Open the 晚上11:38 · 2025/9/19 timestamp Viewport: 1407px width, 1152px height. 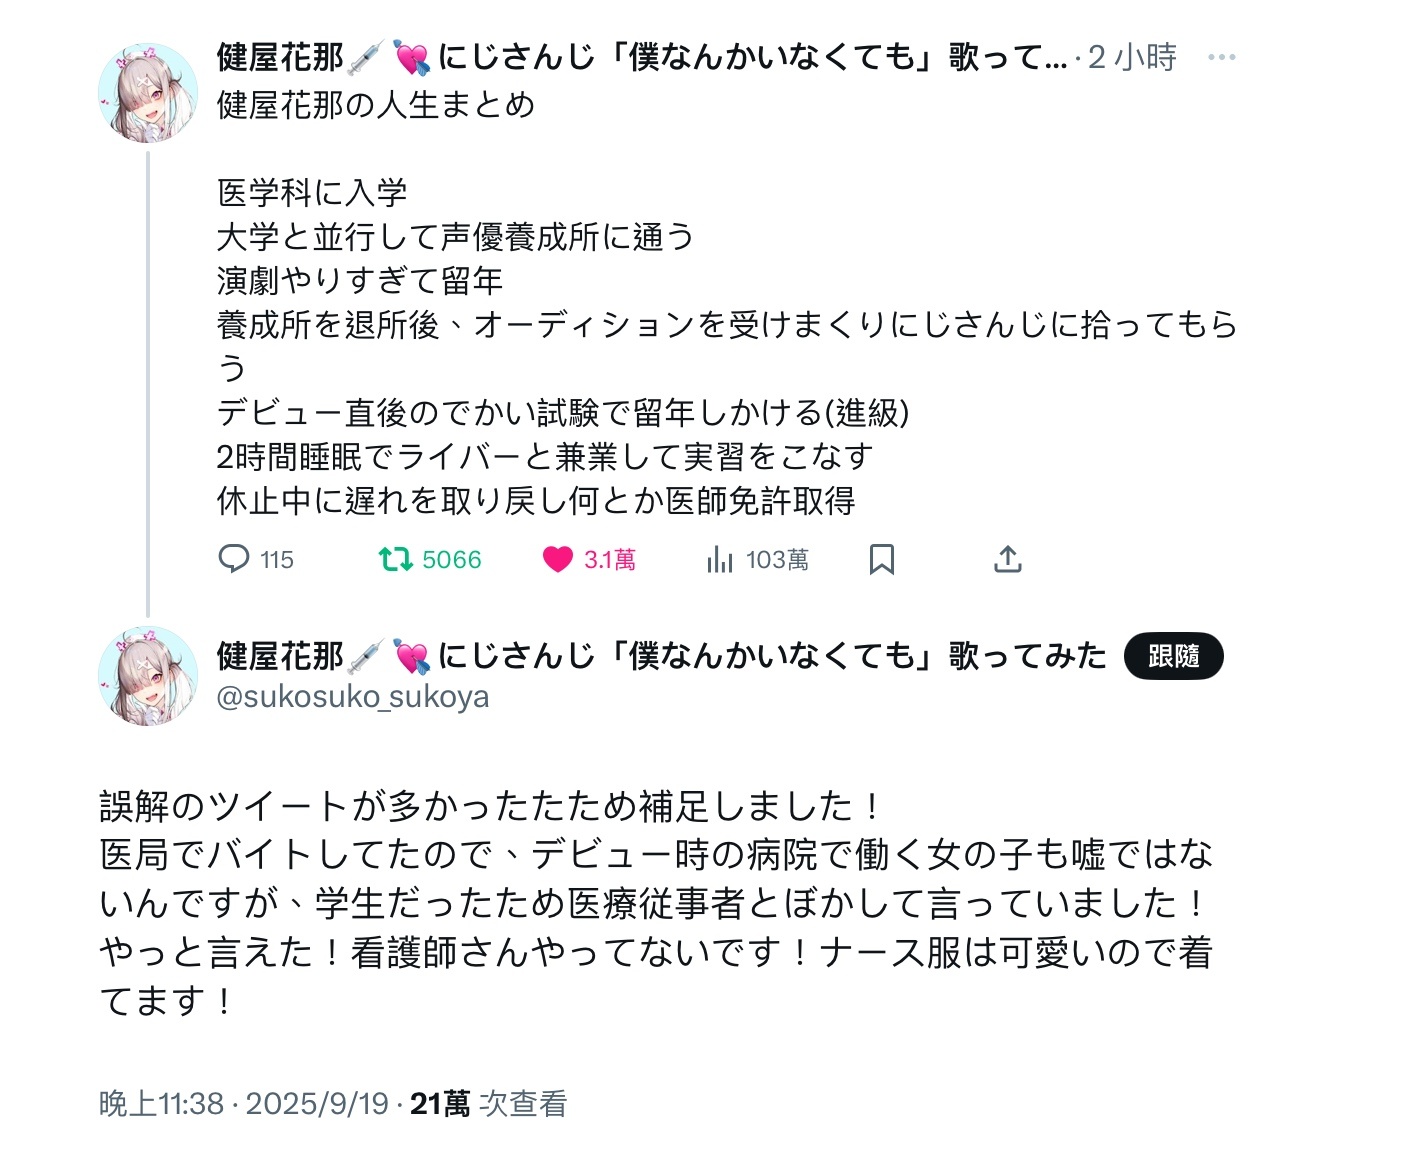pos(243,1103)
